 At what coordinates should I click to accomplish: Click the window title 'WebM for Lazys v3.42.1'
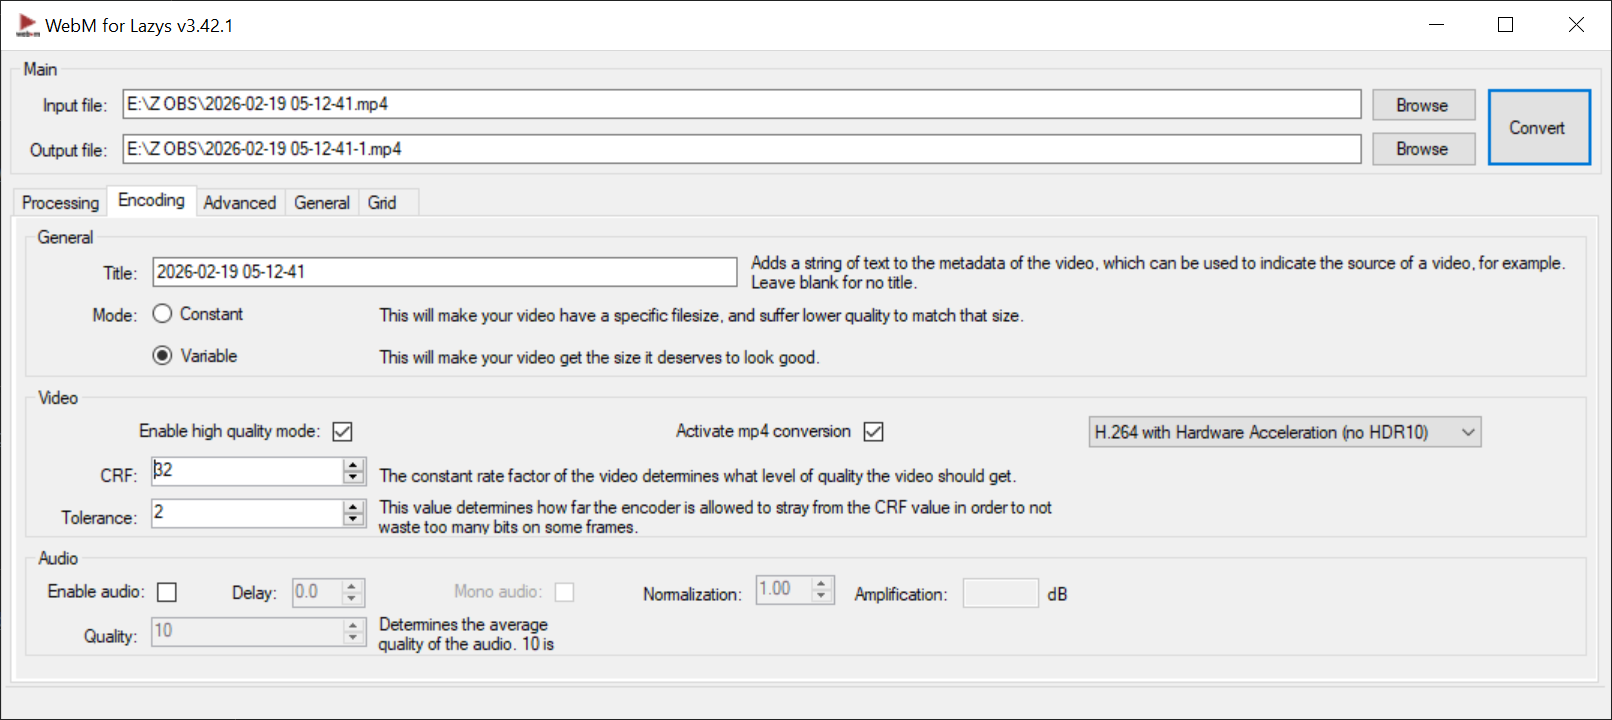pos(139,26)
